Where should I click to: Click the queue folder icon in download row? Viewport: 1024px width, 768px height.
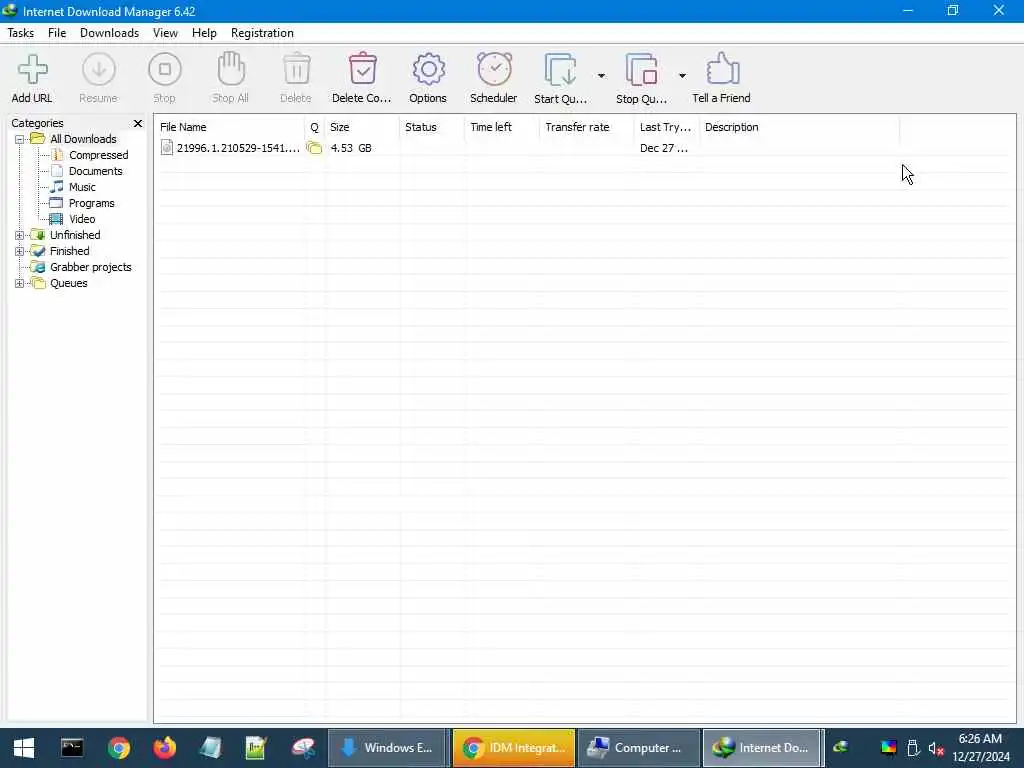coord(314,148)
